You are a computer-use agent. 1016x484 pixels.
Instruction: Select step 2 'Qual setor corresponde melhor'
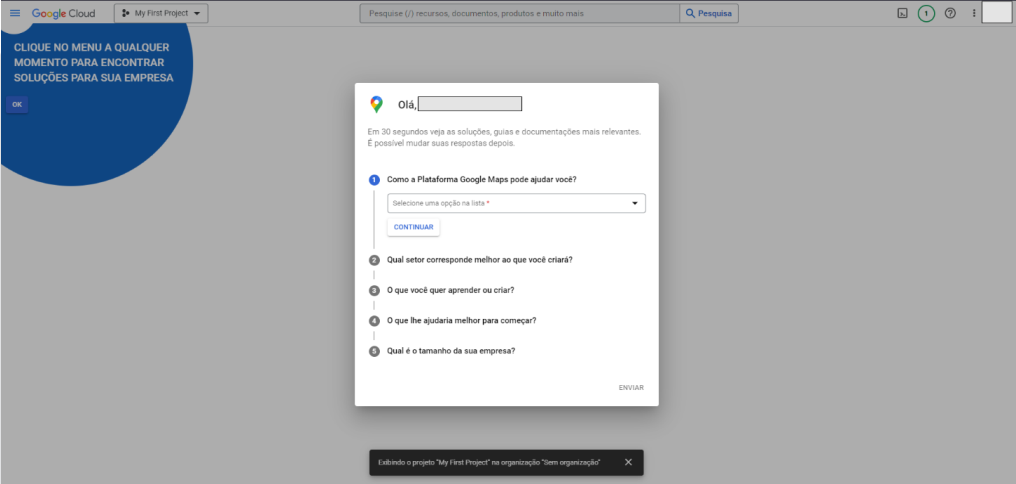(x=479, y=260)
